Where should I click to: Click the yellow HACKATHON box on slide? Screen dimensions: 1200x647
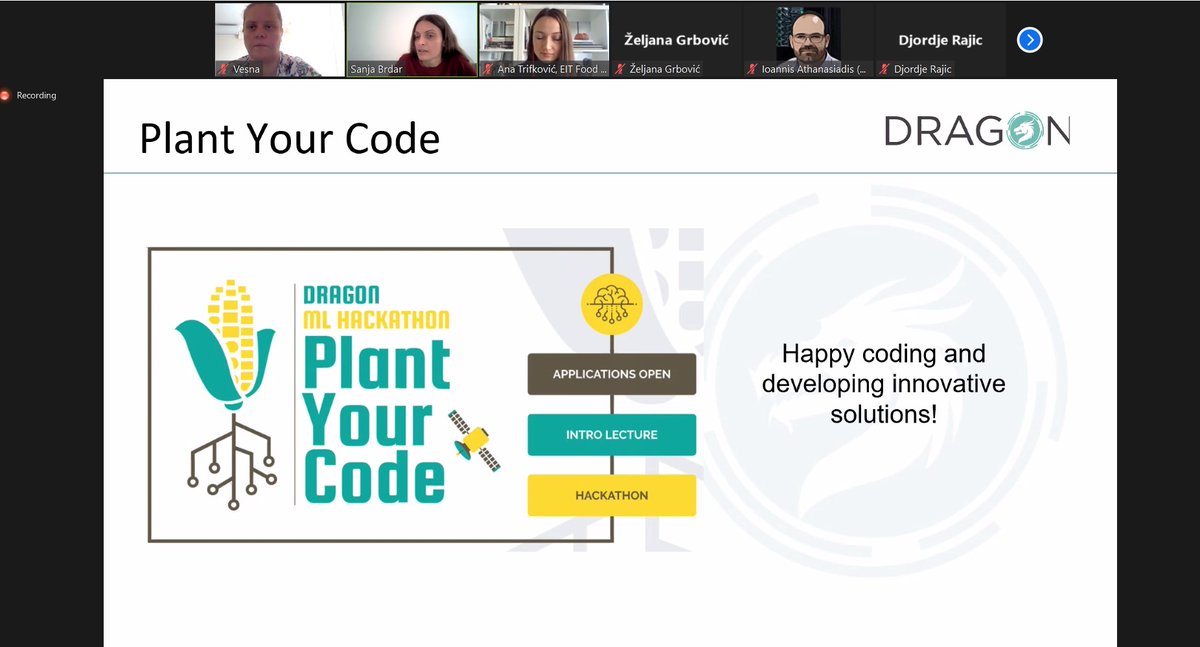[611, 495]
